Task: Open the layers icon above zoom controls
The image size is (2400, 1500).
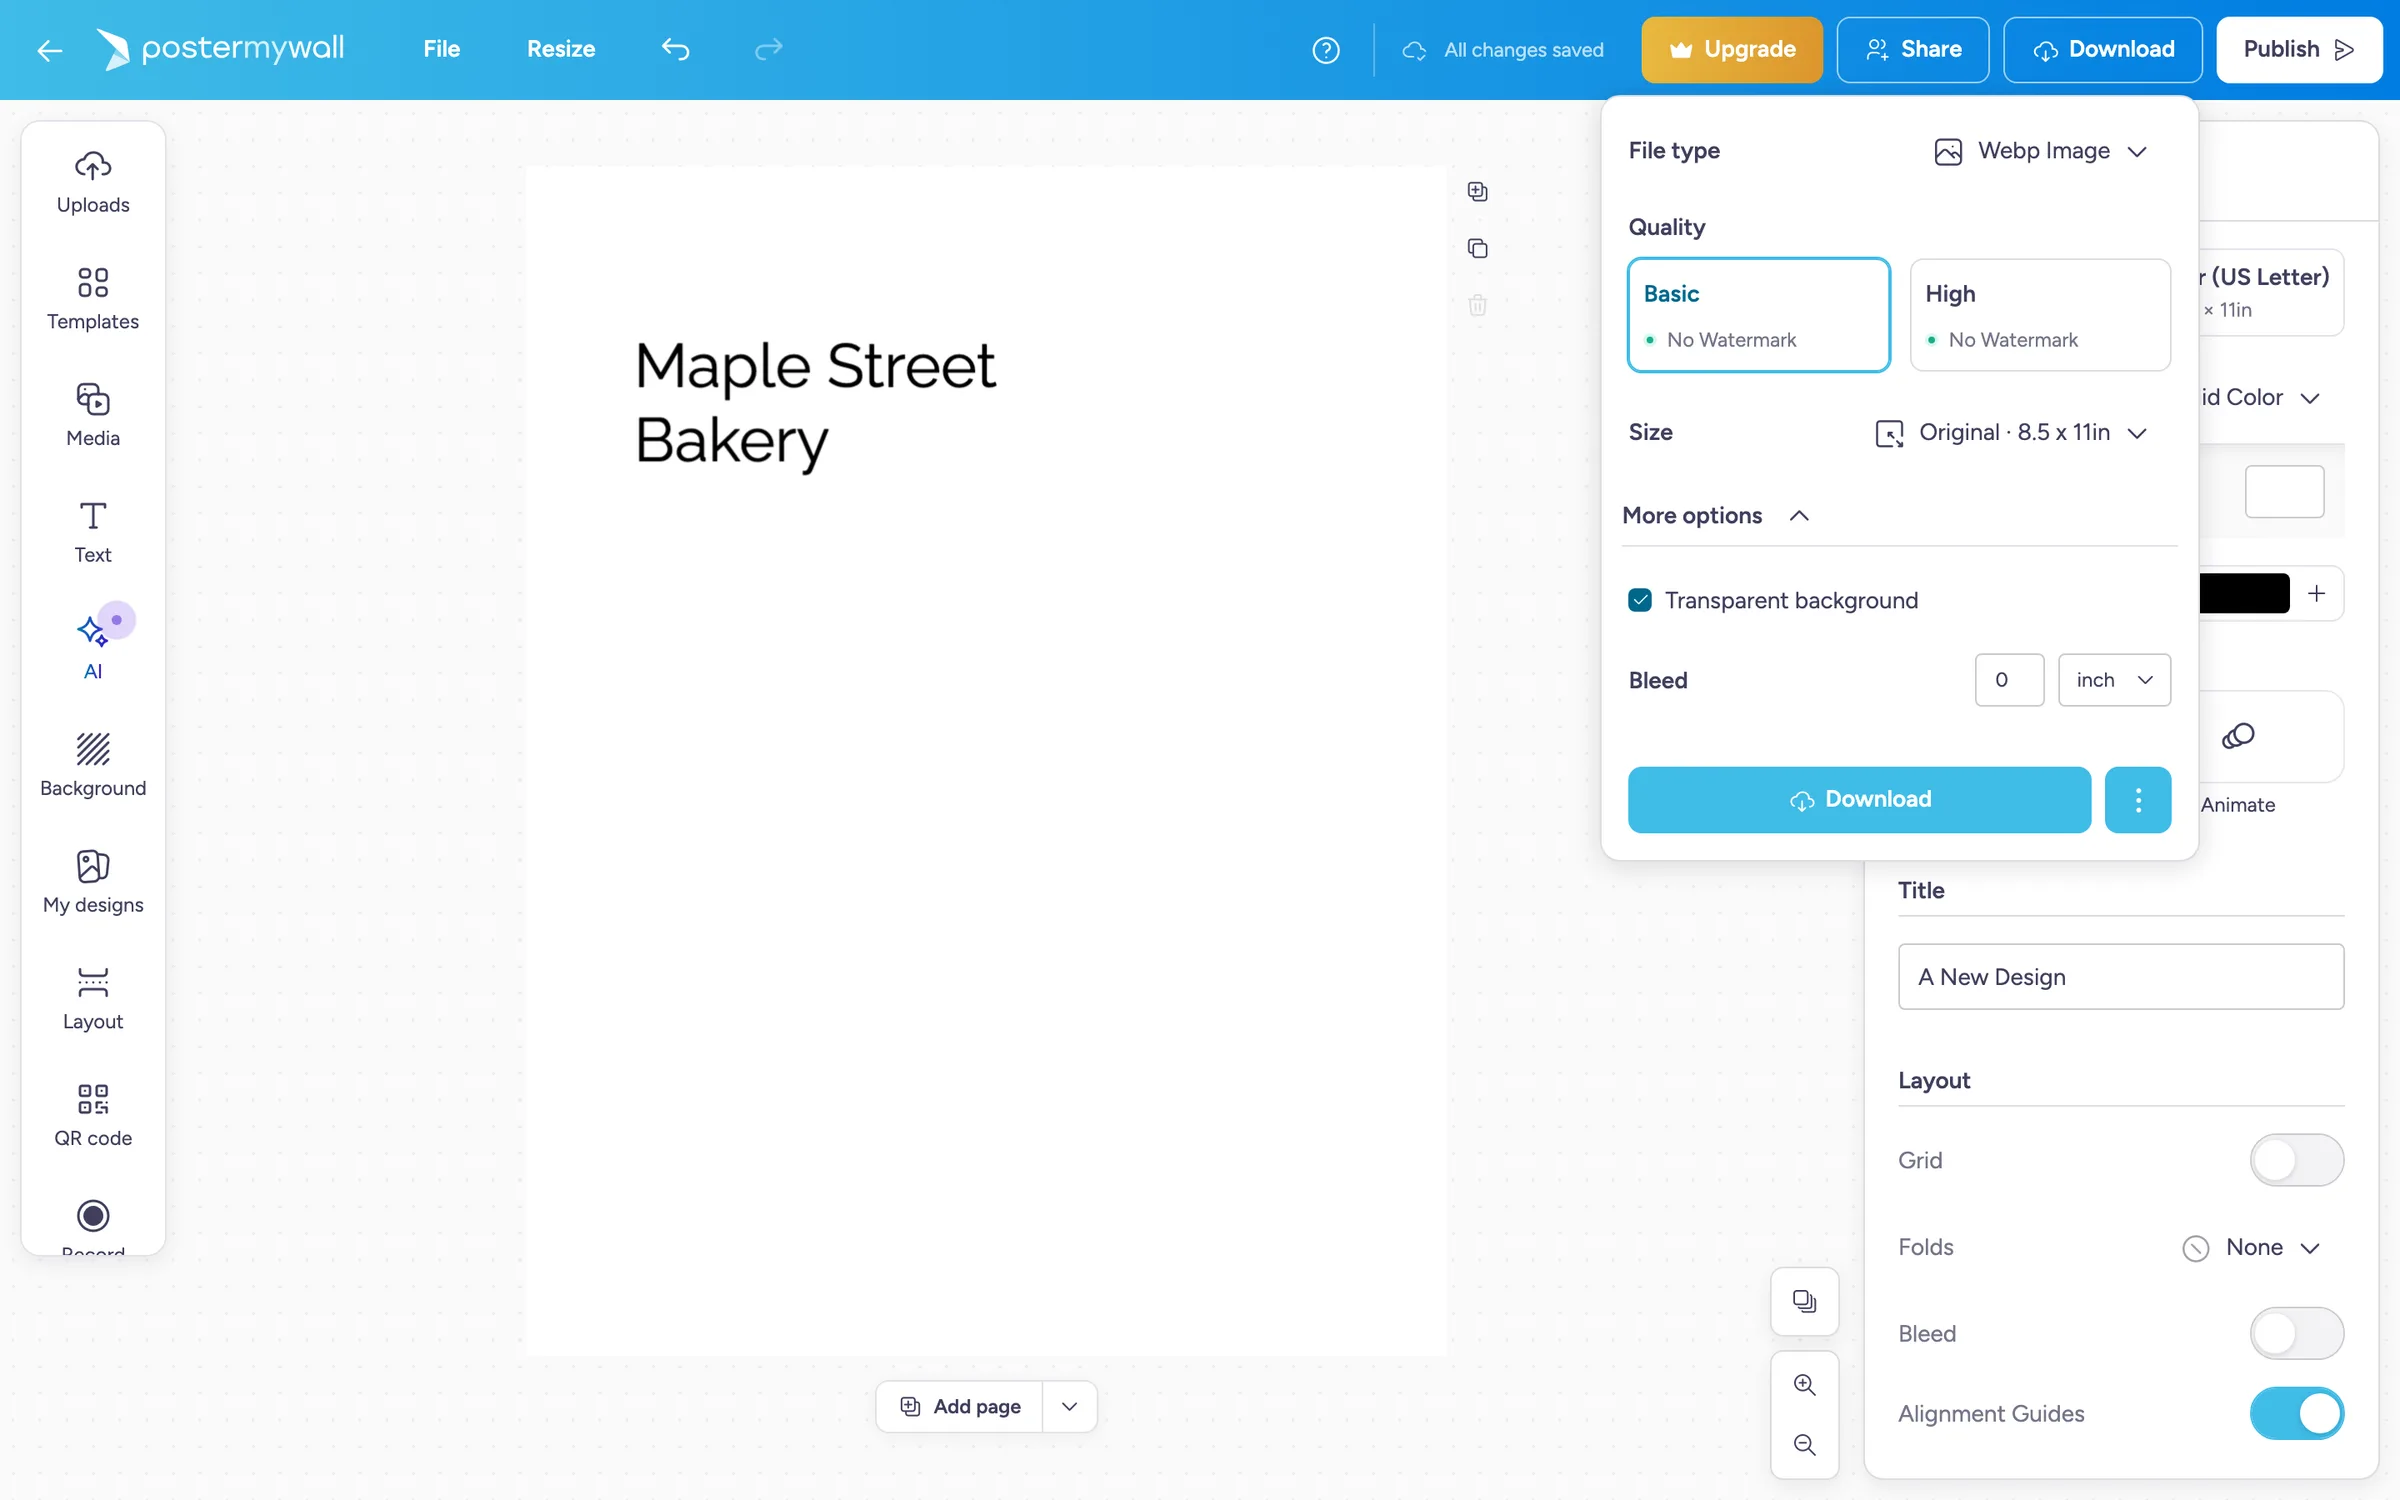Action: point(1805,1301)
